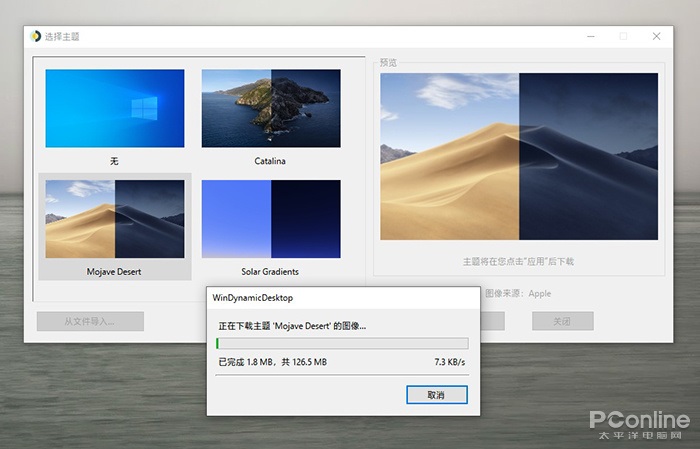
Task: Click the WinDynamicDesktop app icon in title bar
Action: point(35,36)
